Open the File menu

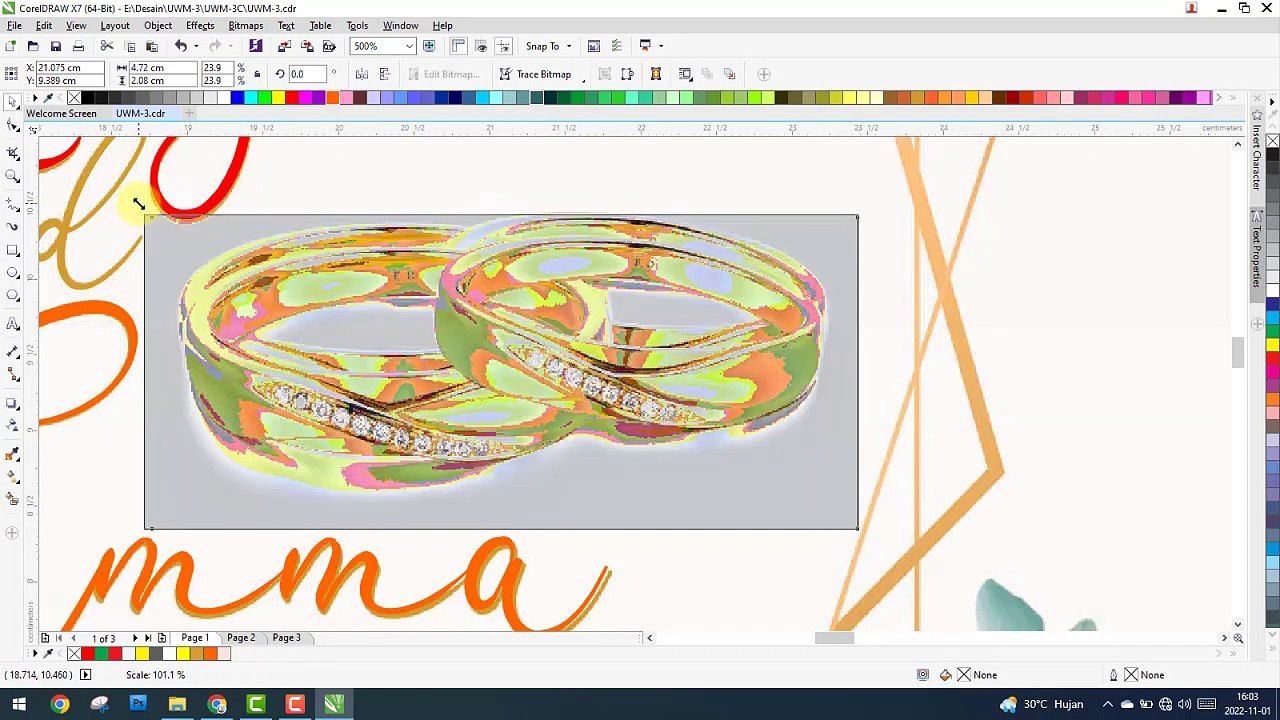15,26
